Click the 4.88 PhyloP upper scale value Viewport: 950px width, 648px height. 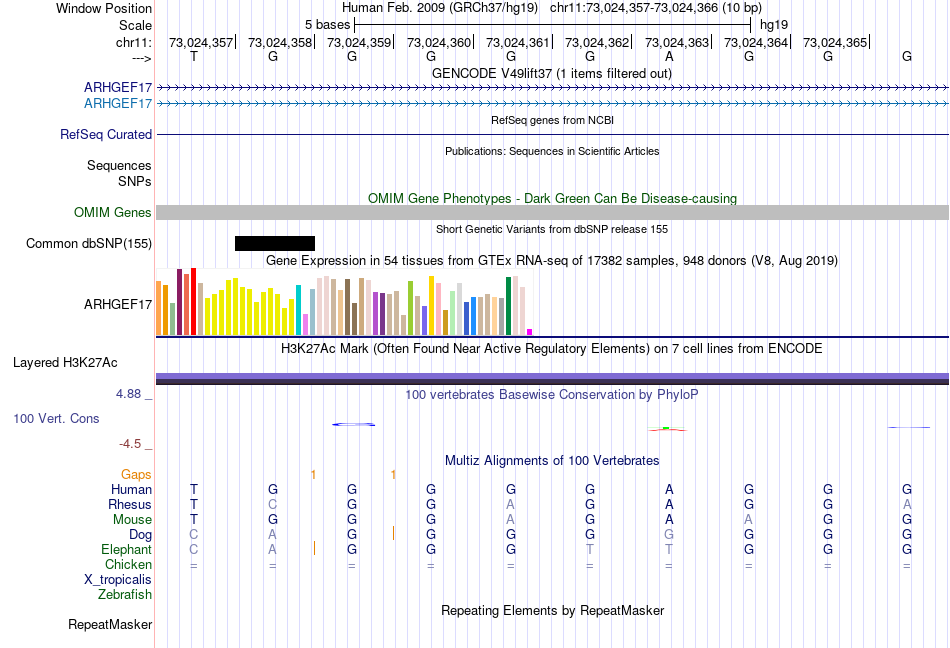[x=128, y=394]
